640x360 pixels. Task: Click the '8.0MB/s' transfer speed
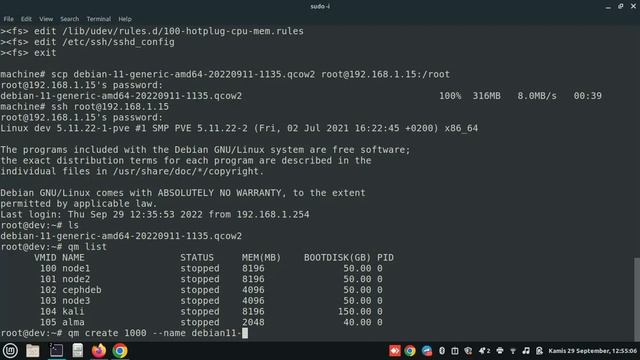[x=537, y=96]
